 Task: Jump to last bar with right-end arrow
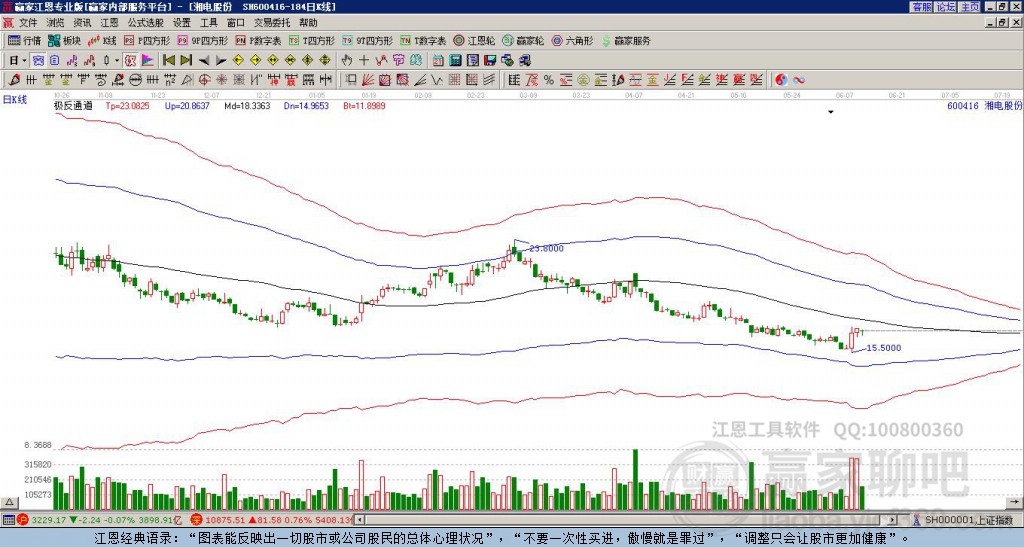186,61
